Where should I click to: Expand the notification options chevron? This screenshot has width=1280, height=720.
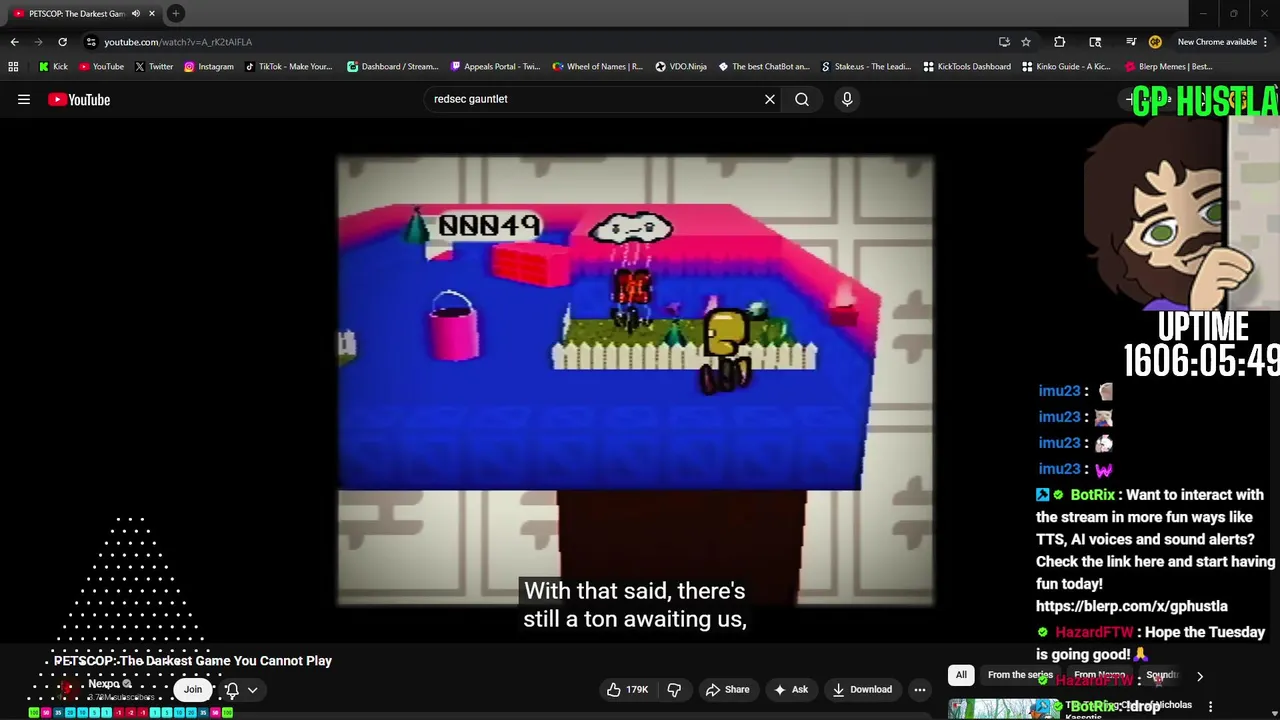click(253, 689)
